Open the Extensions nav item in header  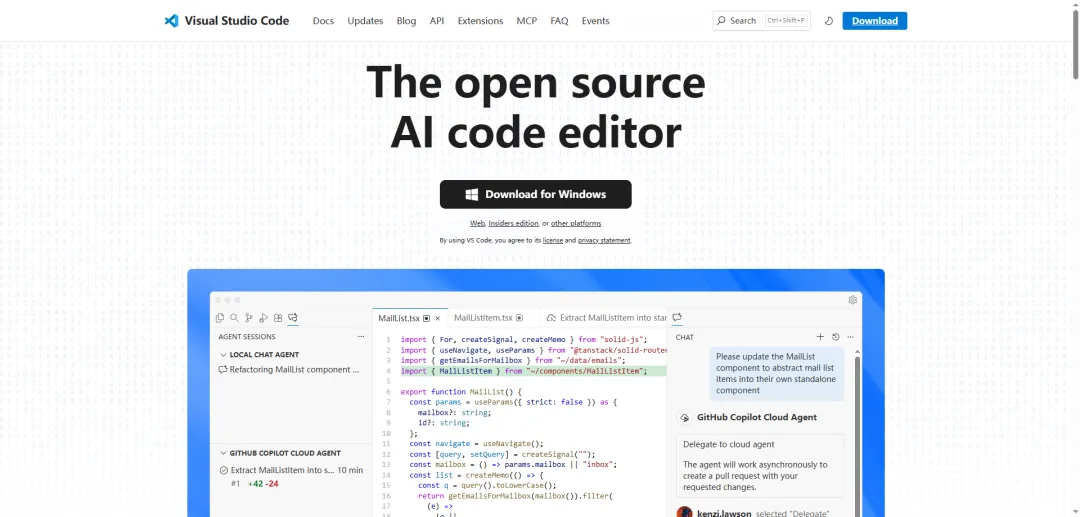[x=480, y=21]
